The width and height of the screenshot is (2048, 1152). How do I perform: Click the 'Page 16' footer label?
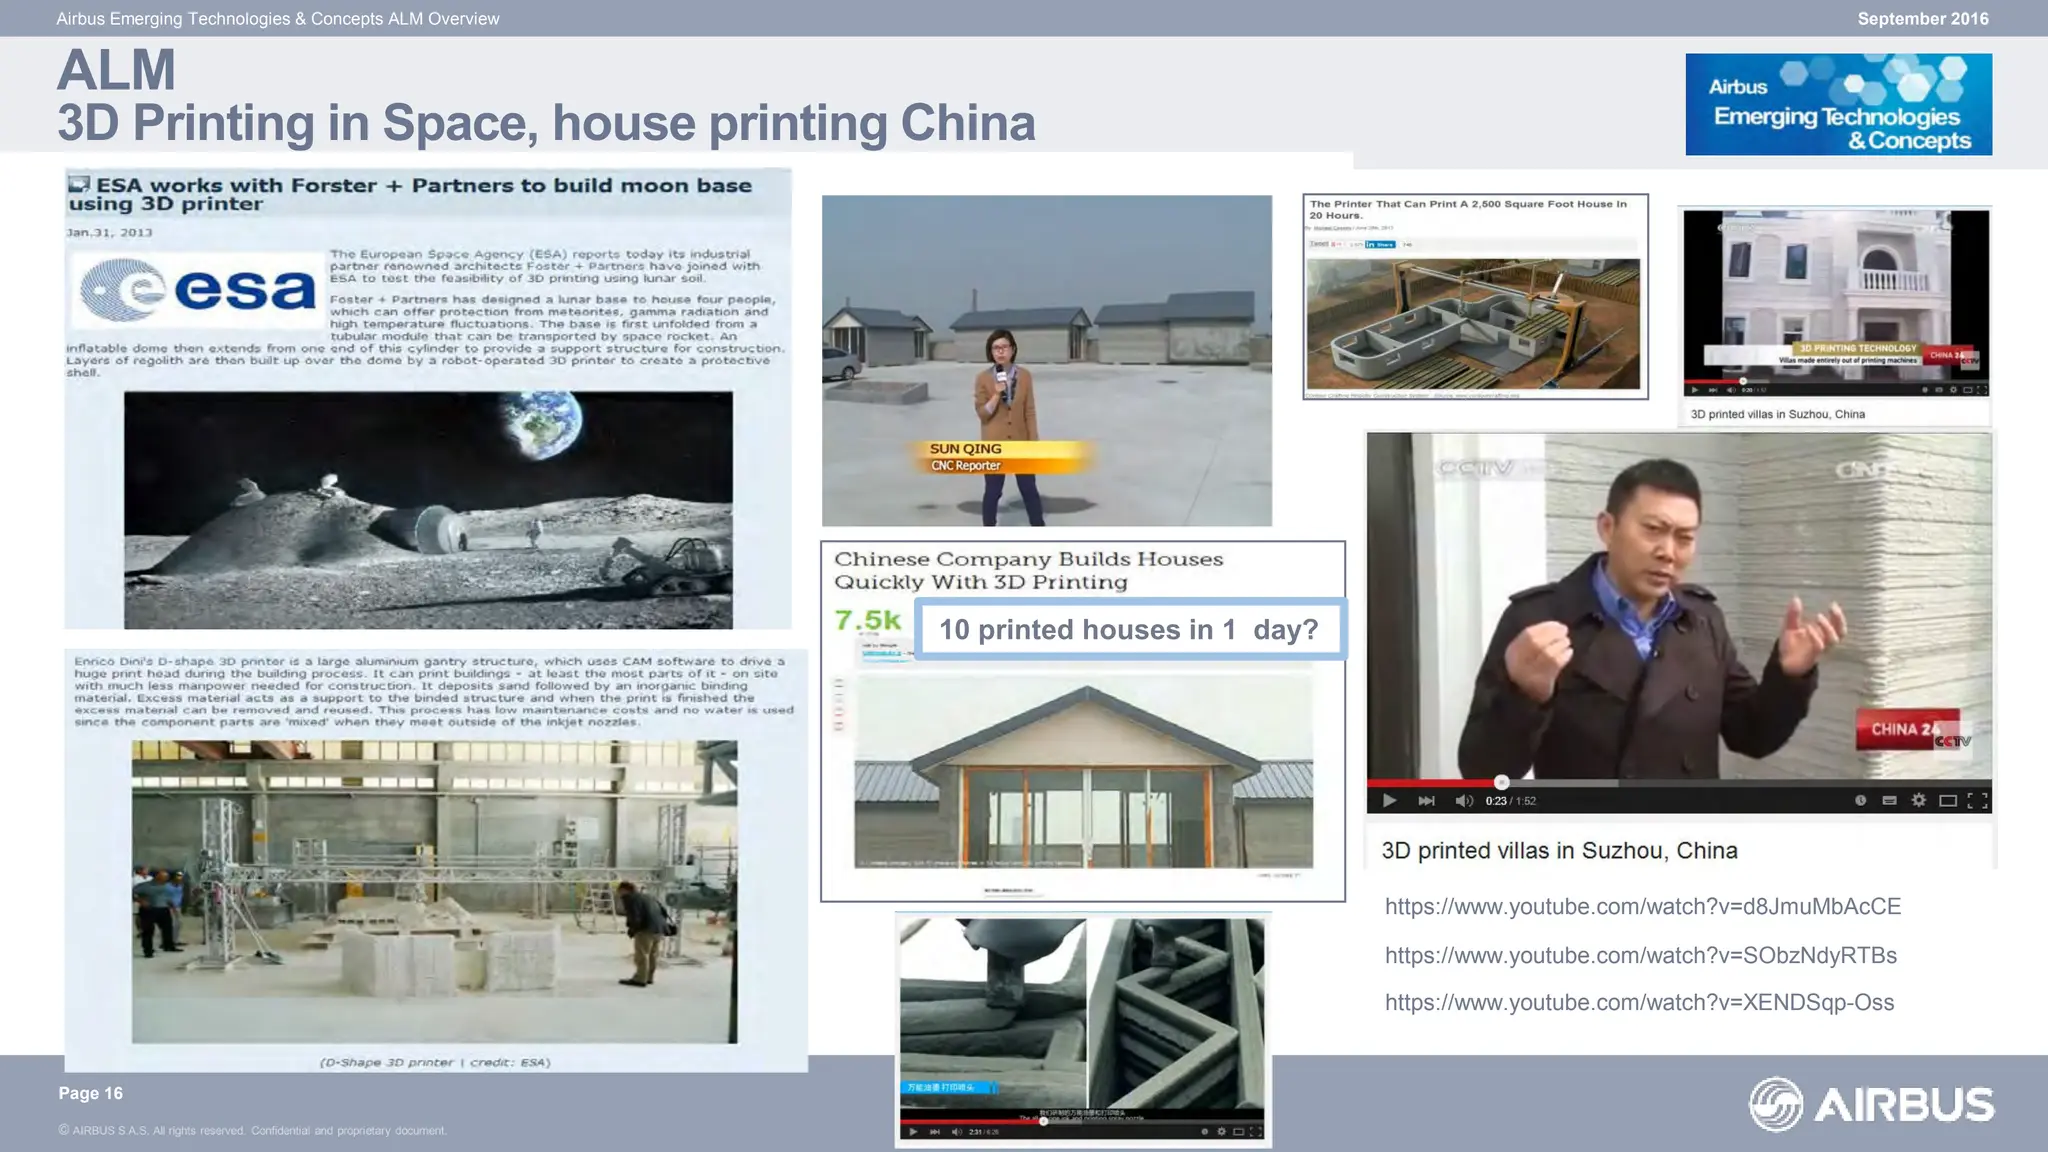point(90,1093)
